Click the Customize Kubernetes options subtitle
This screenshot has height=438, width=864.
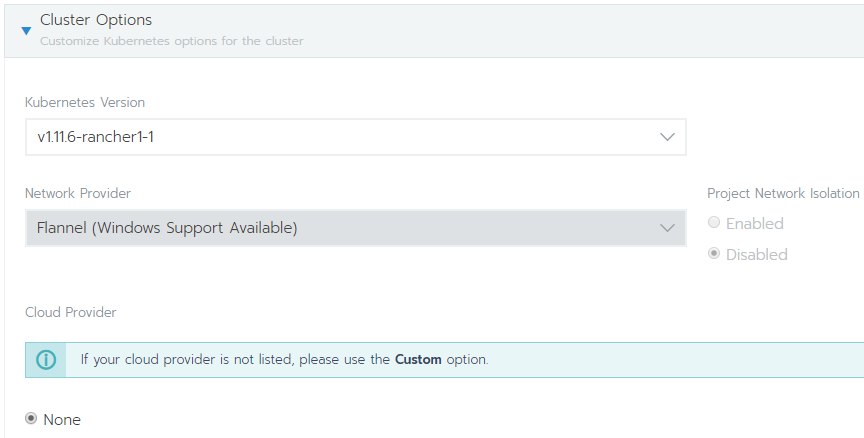point(171,41)
